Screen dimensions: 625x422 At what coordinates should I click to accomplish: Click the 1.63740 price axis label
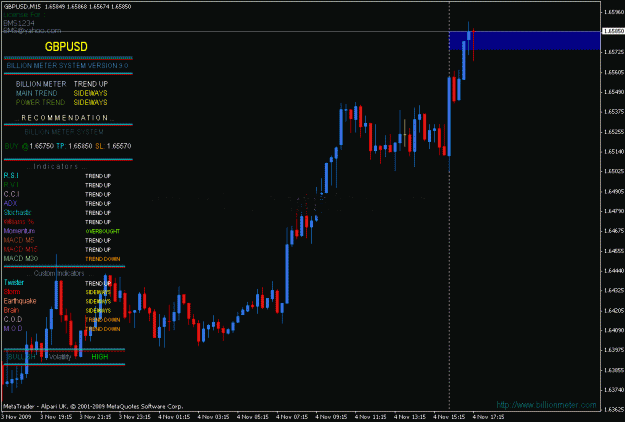[x=614, y=389]
